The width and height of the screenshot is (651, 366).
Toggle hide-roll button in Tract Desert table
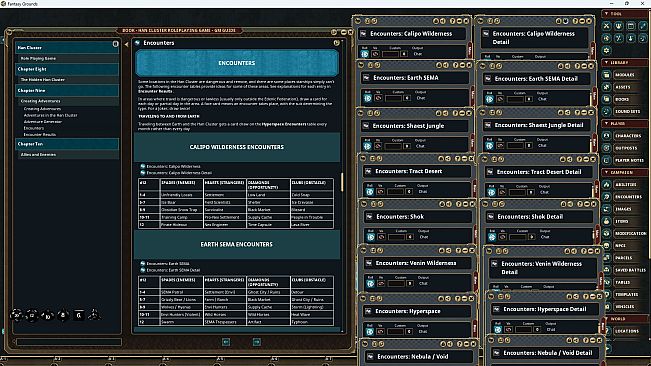(x=380, y=192)
